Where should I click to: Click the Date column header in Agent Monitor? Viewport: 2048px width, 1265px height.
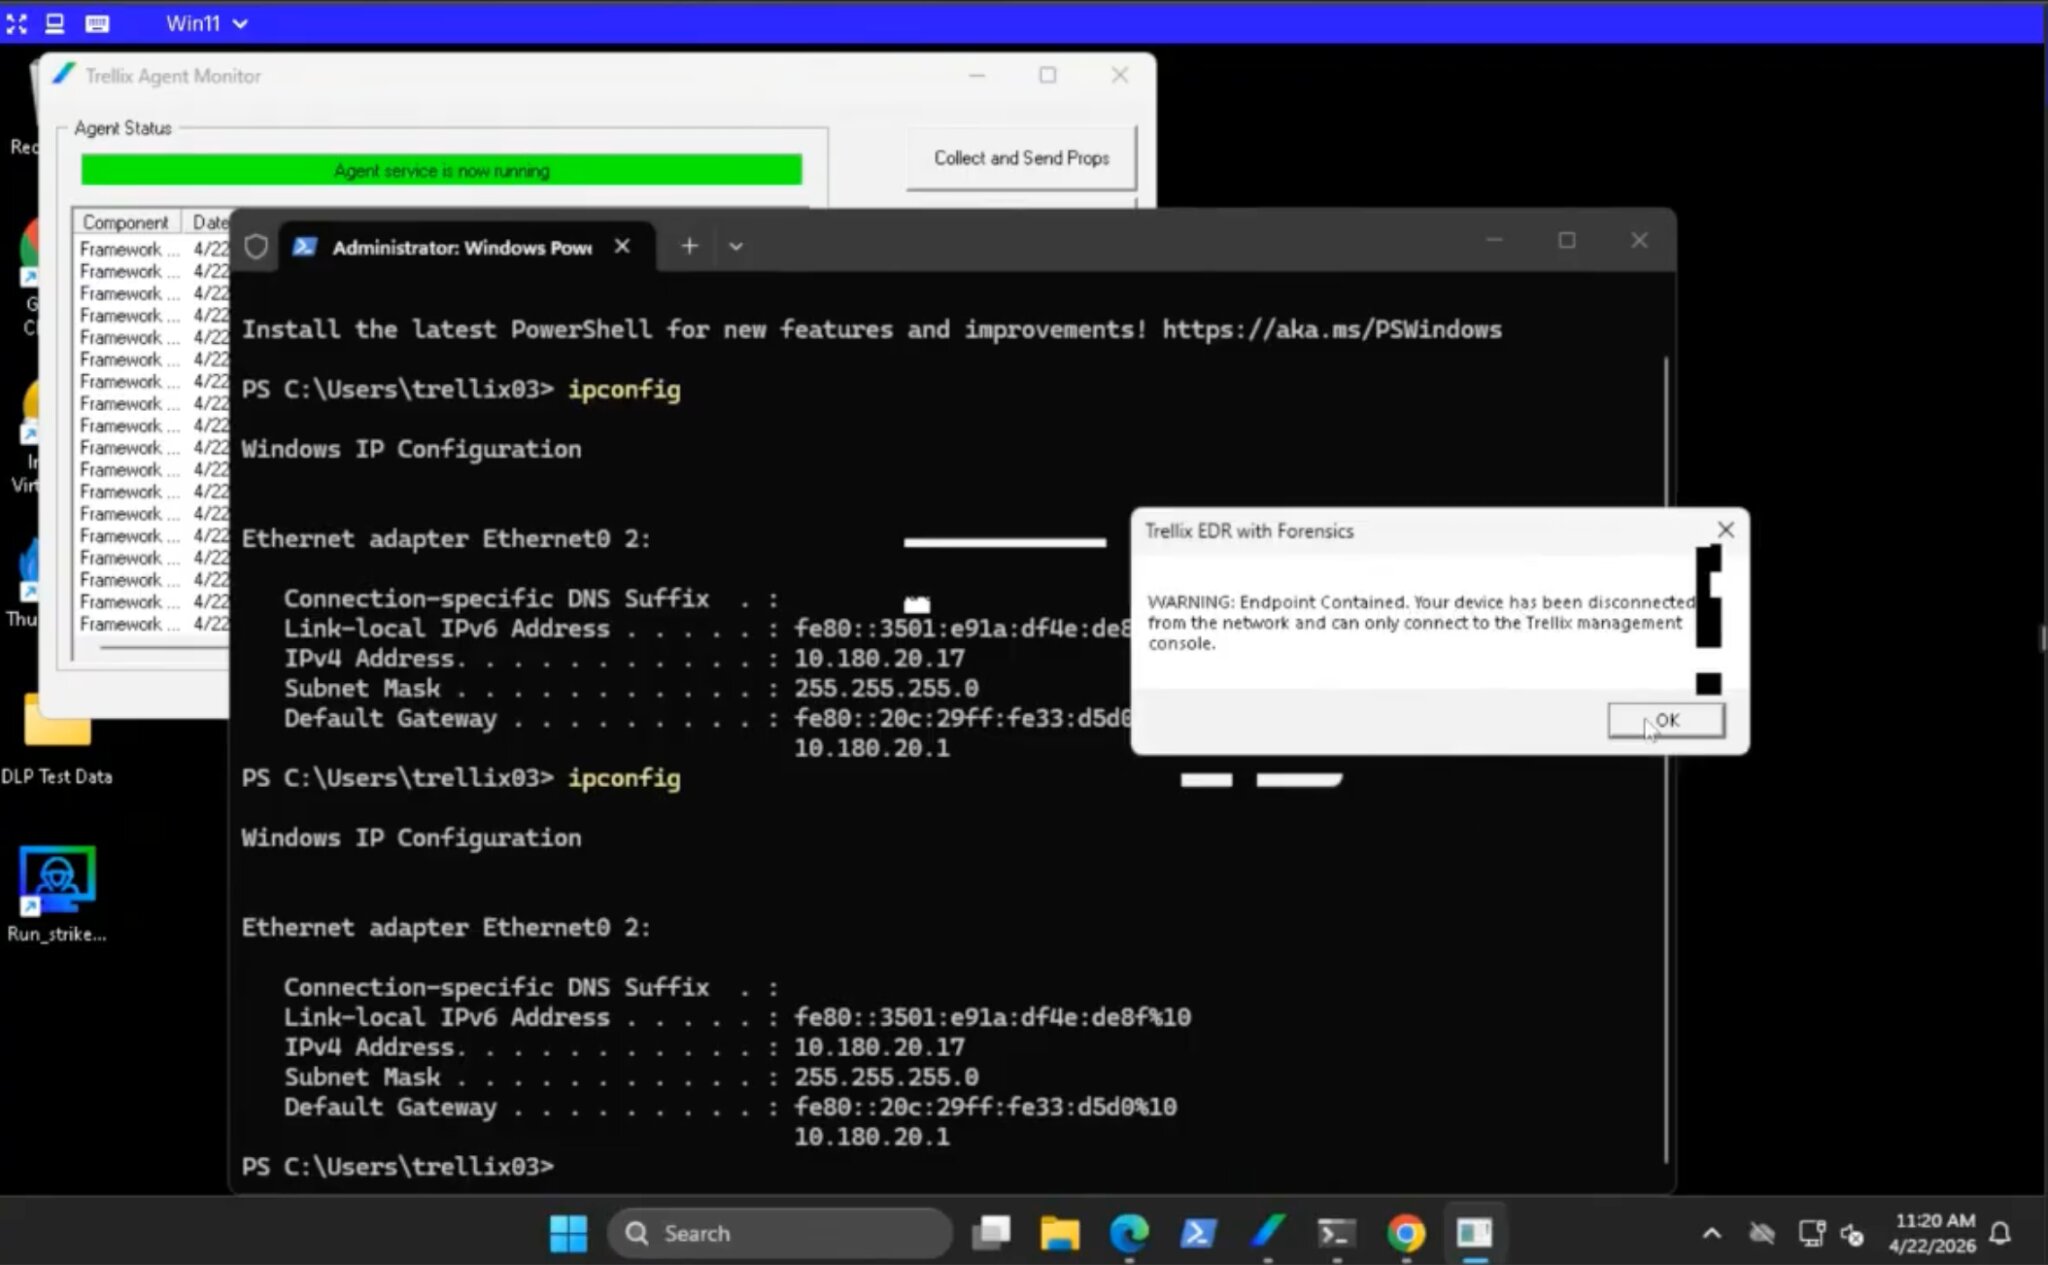point(210,222)
